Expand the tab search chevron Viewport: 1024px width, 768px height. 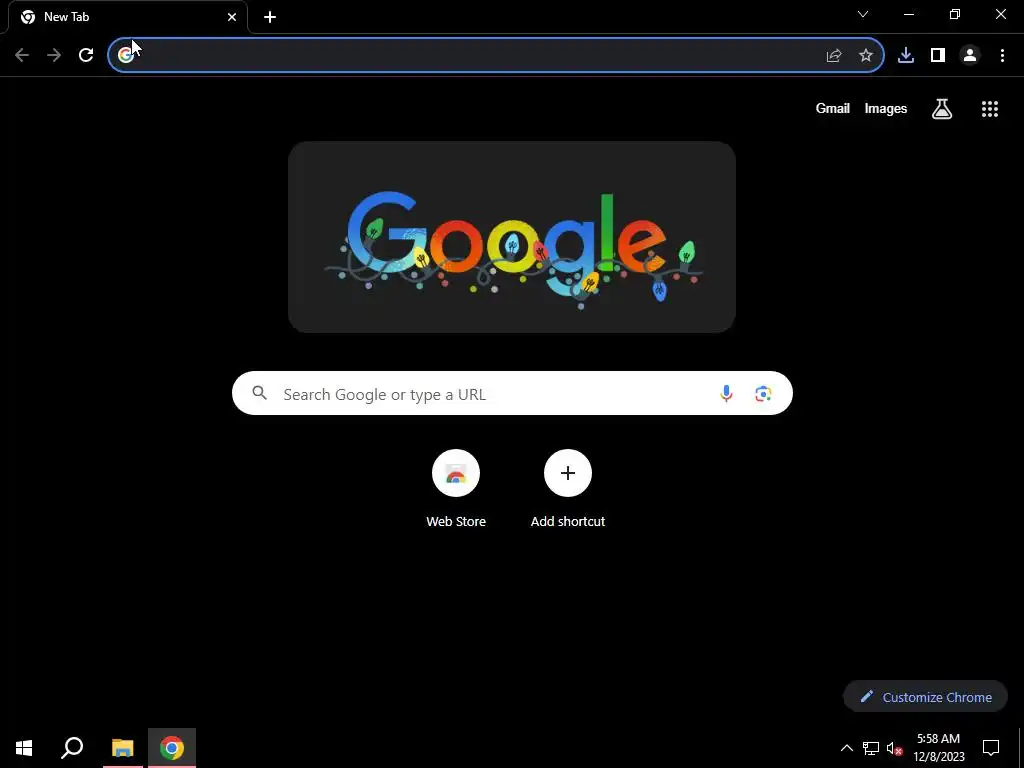[863, 14]
